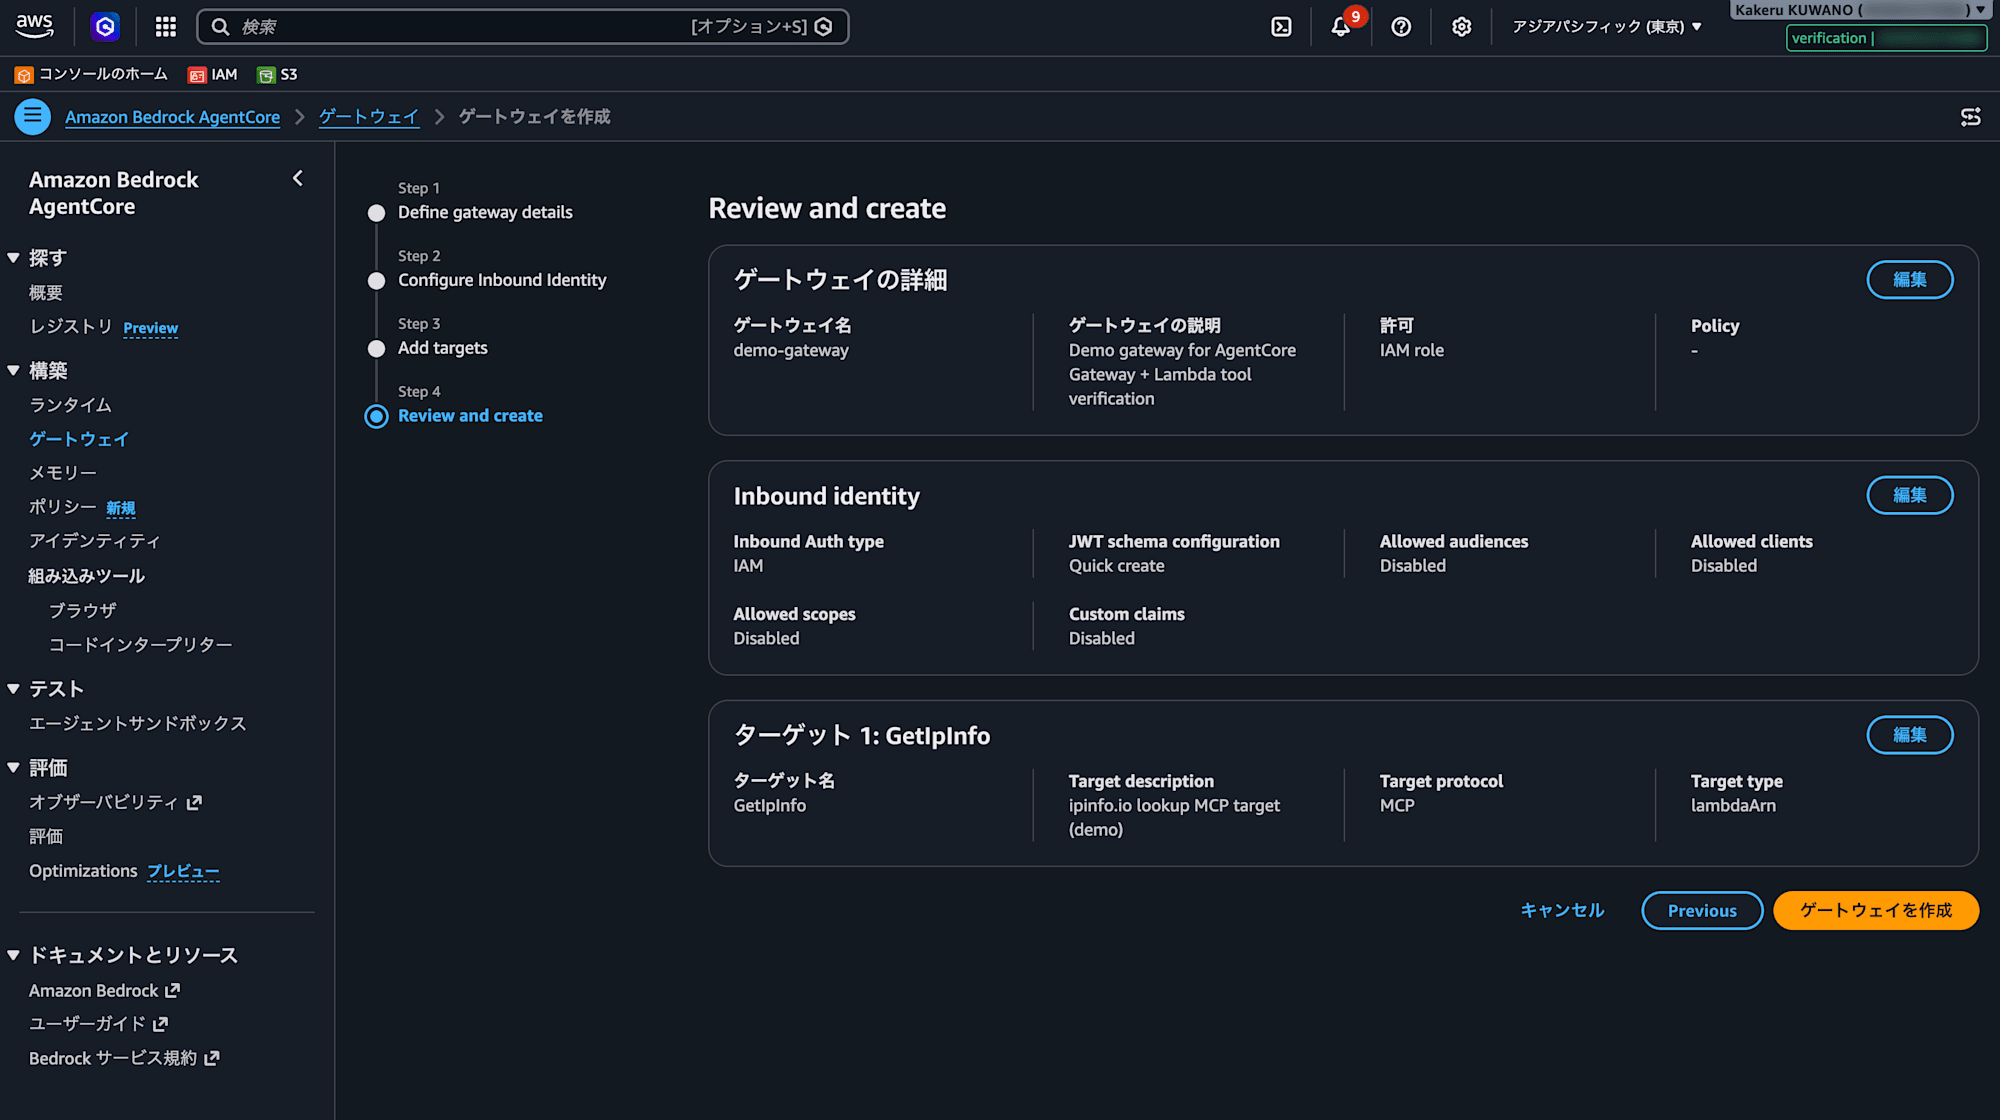2000x1120 pixels.
Task: Collapse the 探す section
Action: pos(13,258)
